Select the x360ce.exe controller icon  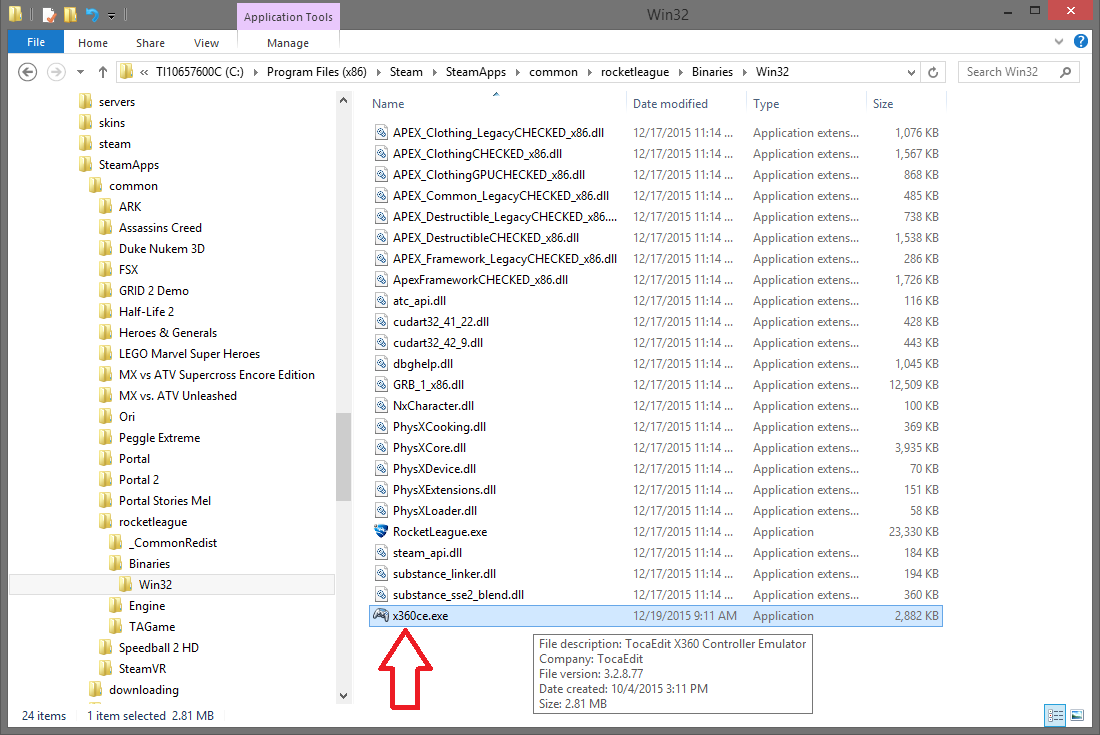click(381, 615)
